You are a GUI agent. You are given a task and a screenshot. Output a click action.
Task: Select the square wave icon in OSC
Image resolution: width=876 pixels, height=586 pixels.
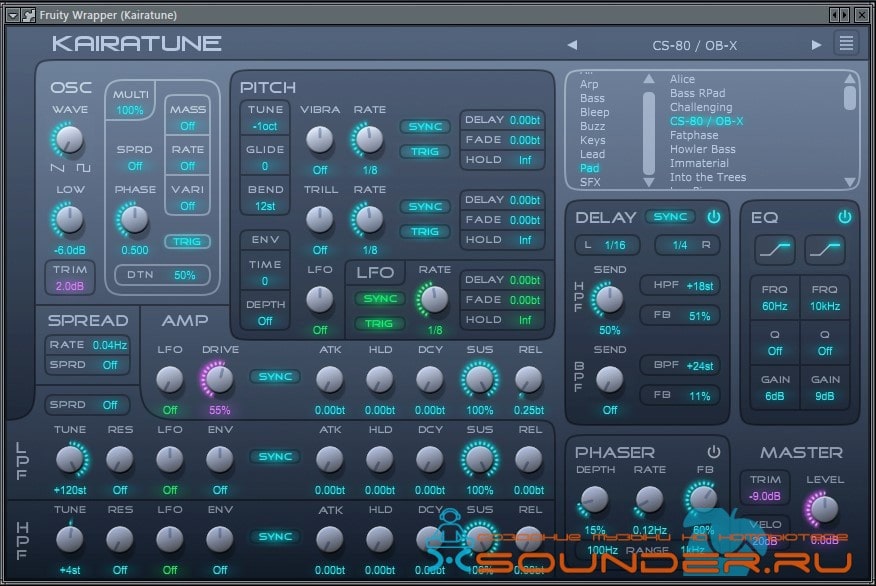[x=83, y=168]
